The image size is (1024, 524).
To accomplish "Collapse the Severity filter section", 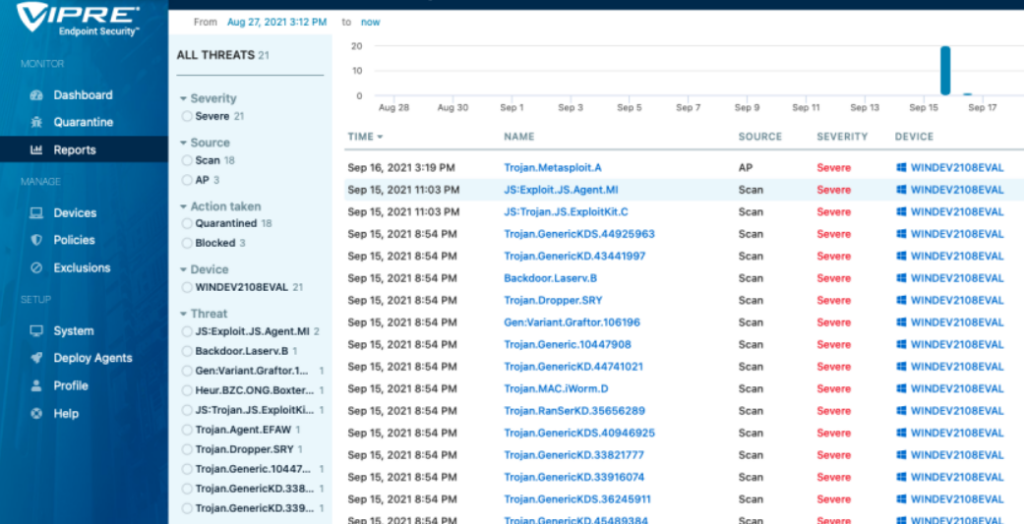I will click(x=208, y=99).
